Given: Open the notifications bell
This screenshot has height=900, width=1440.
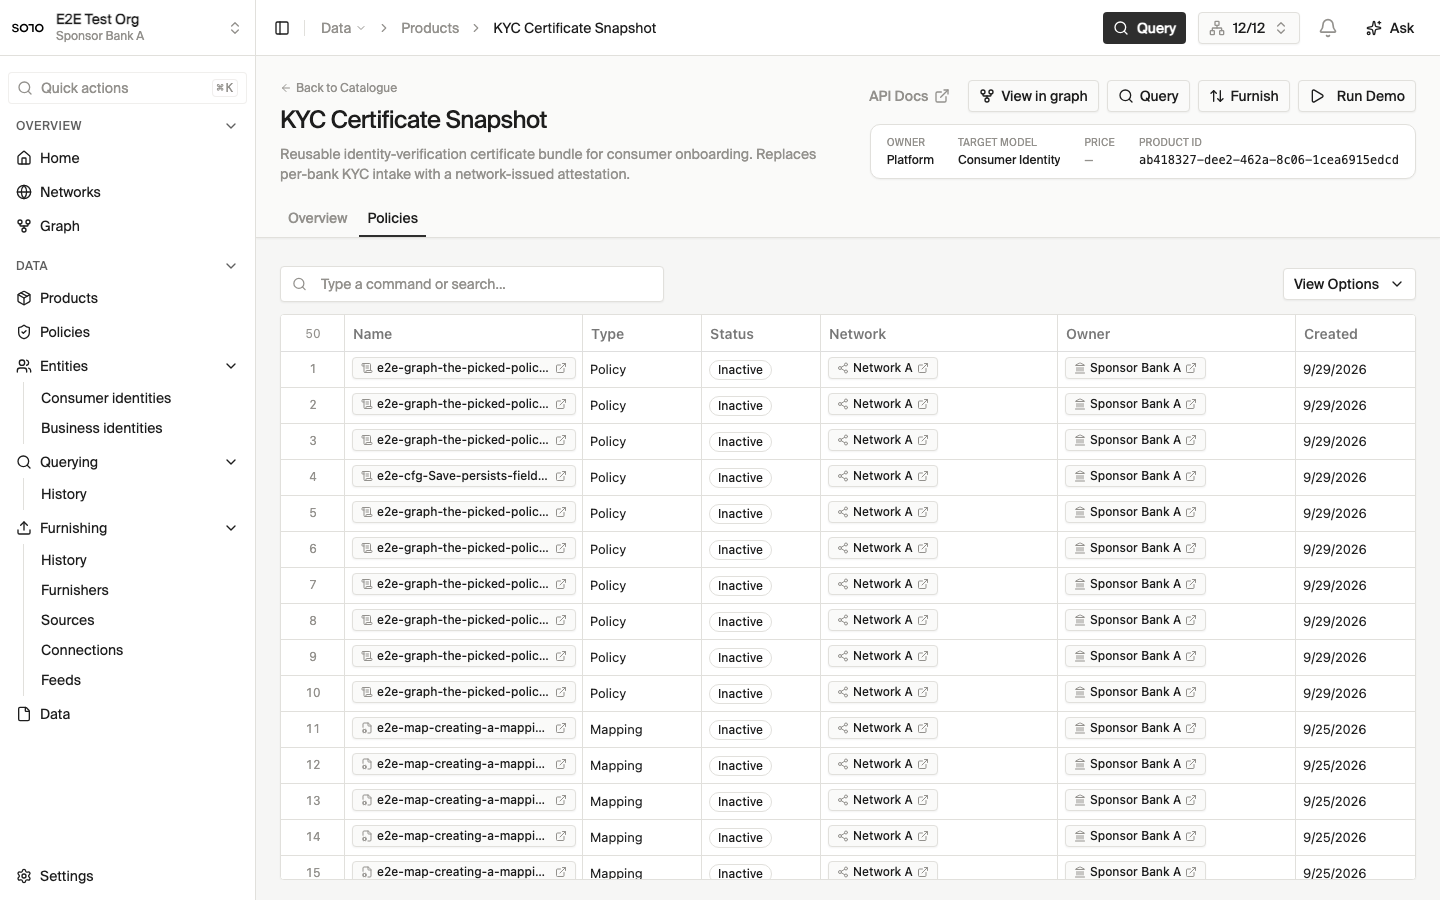Looking at the screenshot, I should pyautogui.click(x=1328, y=28).
